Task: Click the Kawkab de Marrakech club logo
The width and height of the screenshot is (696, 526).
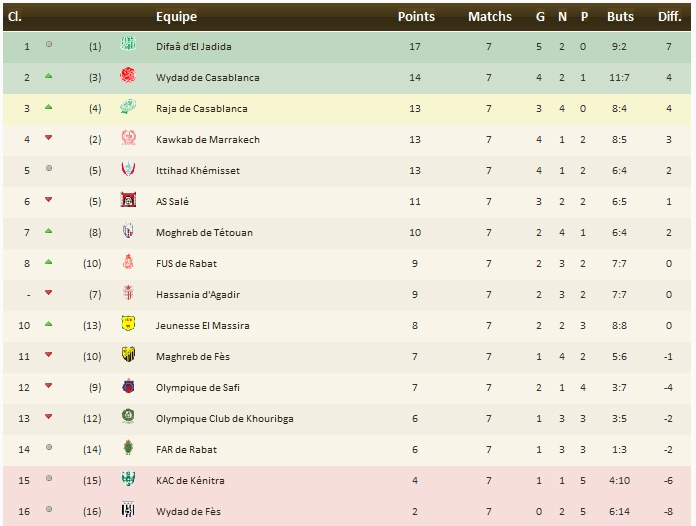Action: (x=128, y=138)
